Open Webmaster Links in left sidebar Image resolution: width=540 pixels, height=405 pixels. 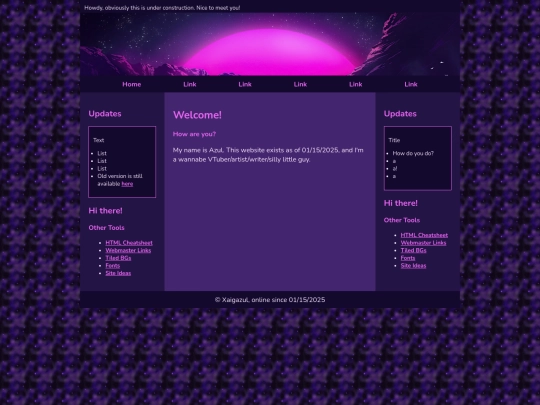pos(128,250)
